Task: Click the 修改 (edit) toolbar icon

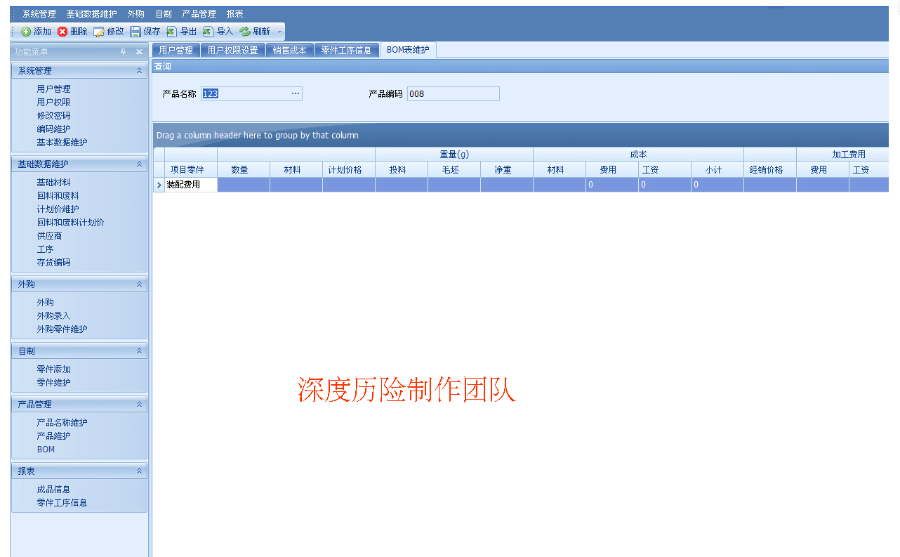Action: [x=99, y=32]
